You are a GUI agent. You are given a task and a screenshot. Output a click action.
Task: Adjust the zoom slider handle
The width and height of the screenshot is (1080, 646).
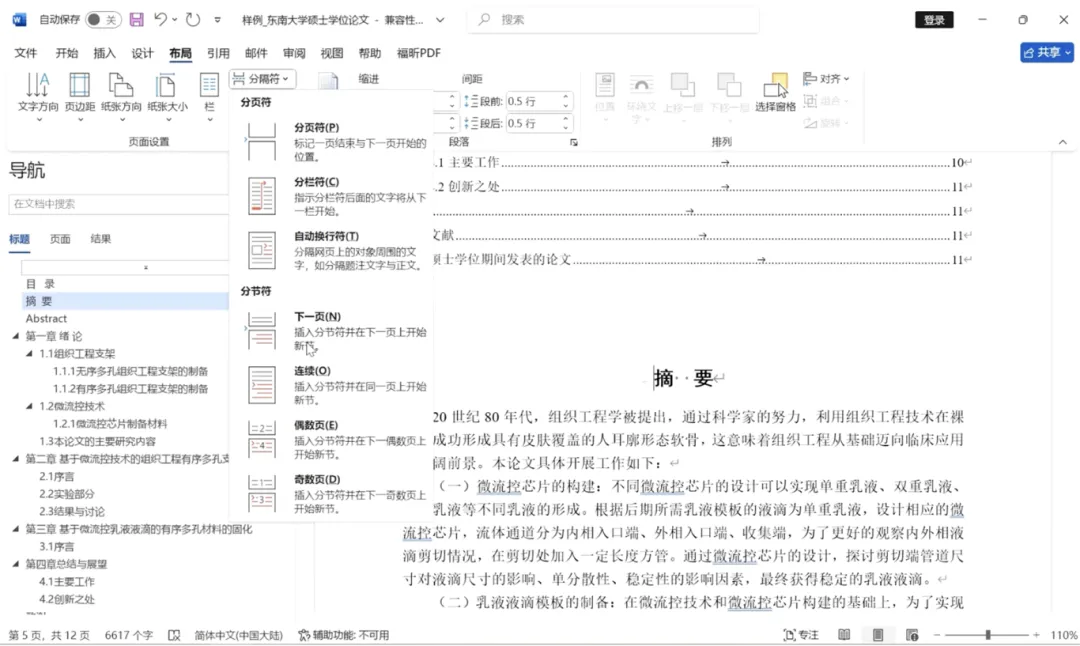988,635
